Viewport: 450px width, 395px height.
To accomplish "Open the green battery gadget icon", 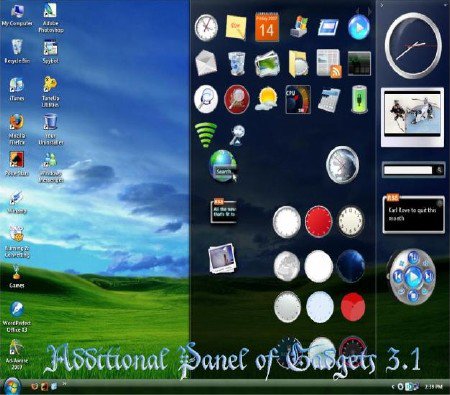I will tap(359, 99).
